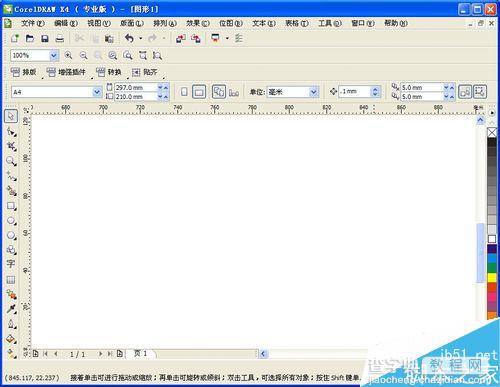Undo the last action
500x387 pixels.
129,38
